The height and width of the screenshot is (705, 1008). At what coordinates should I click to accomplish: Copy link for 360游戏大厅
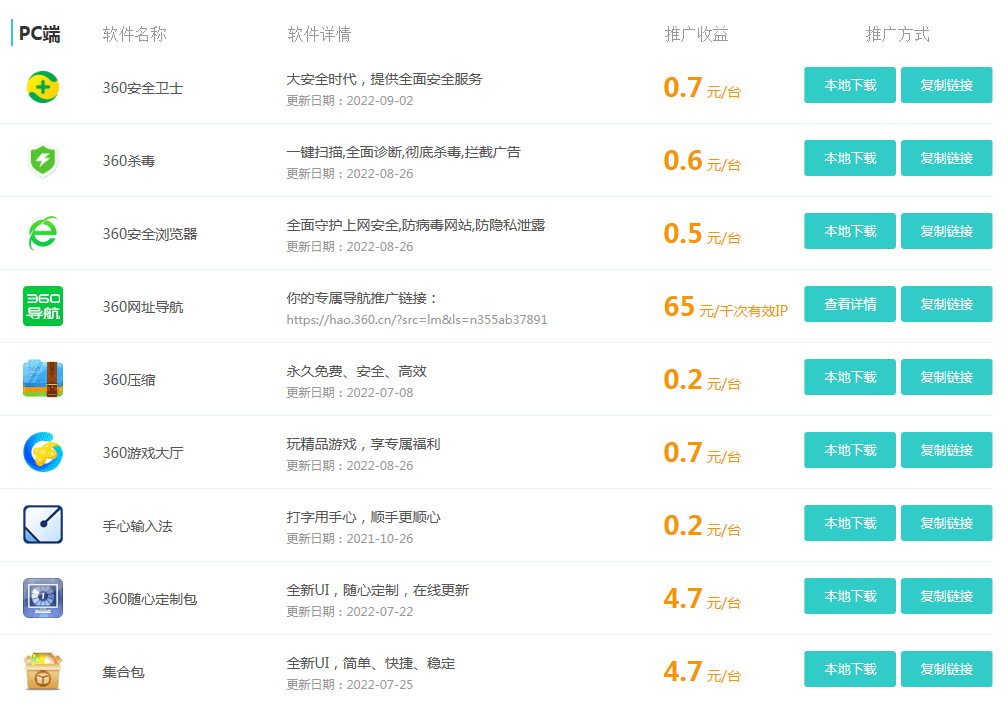click(946, 450)
